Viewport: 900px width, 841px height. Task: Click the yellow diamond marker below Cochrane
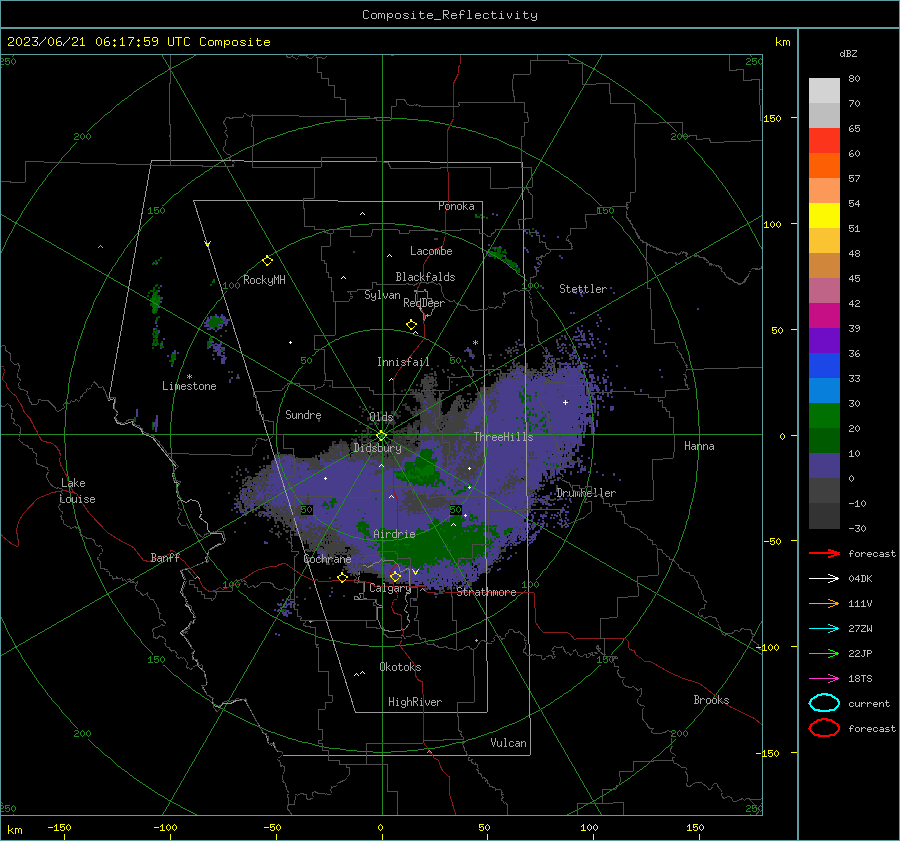(342, 578)
